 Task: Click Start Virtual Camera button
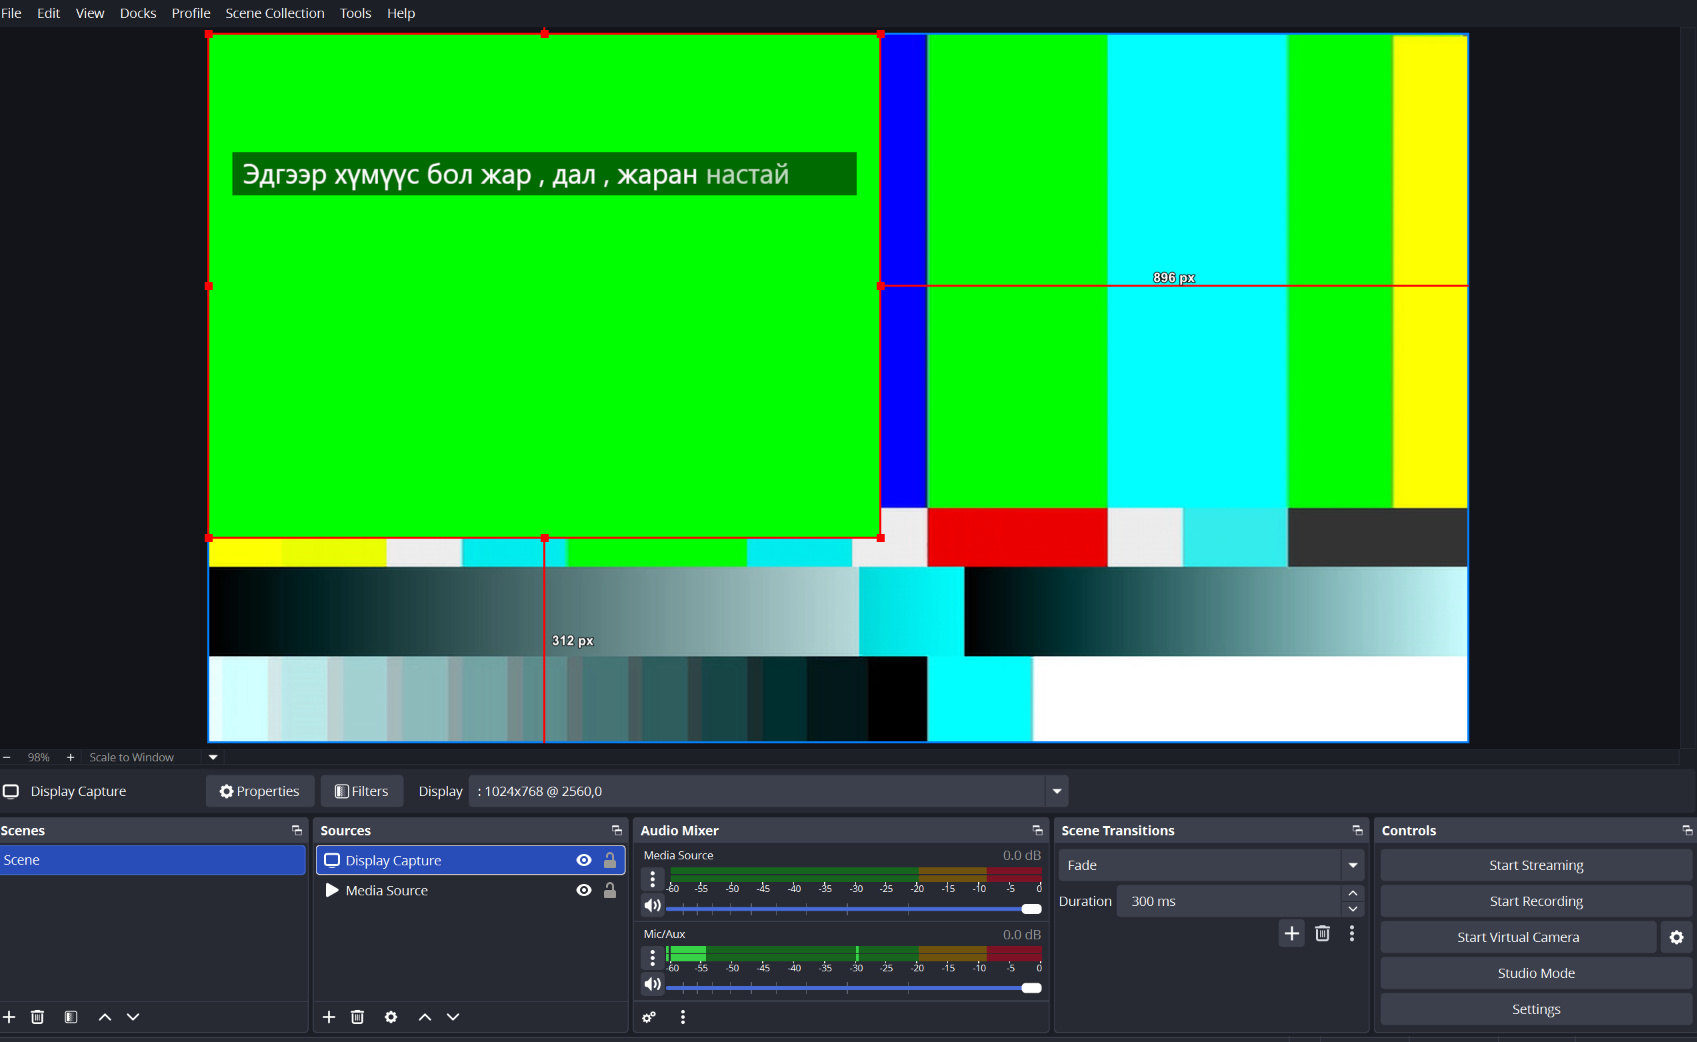pos(1518,937)
